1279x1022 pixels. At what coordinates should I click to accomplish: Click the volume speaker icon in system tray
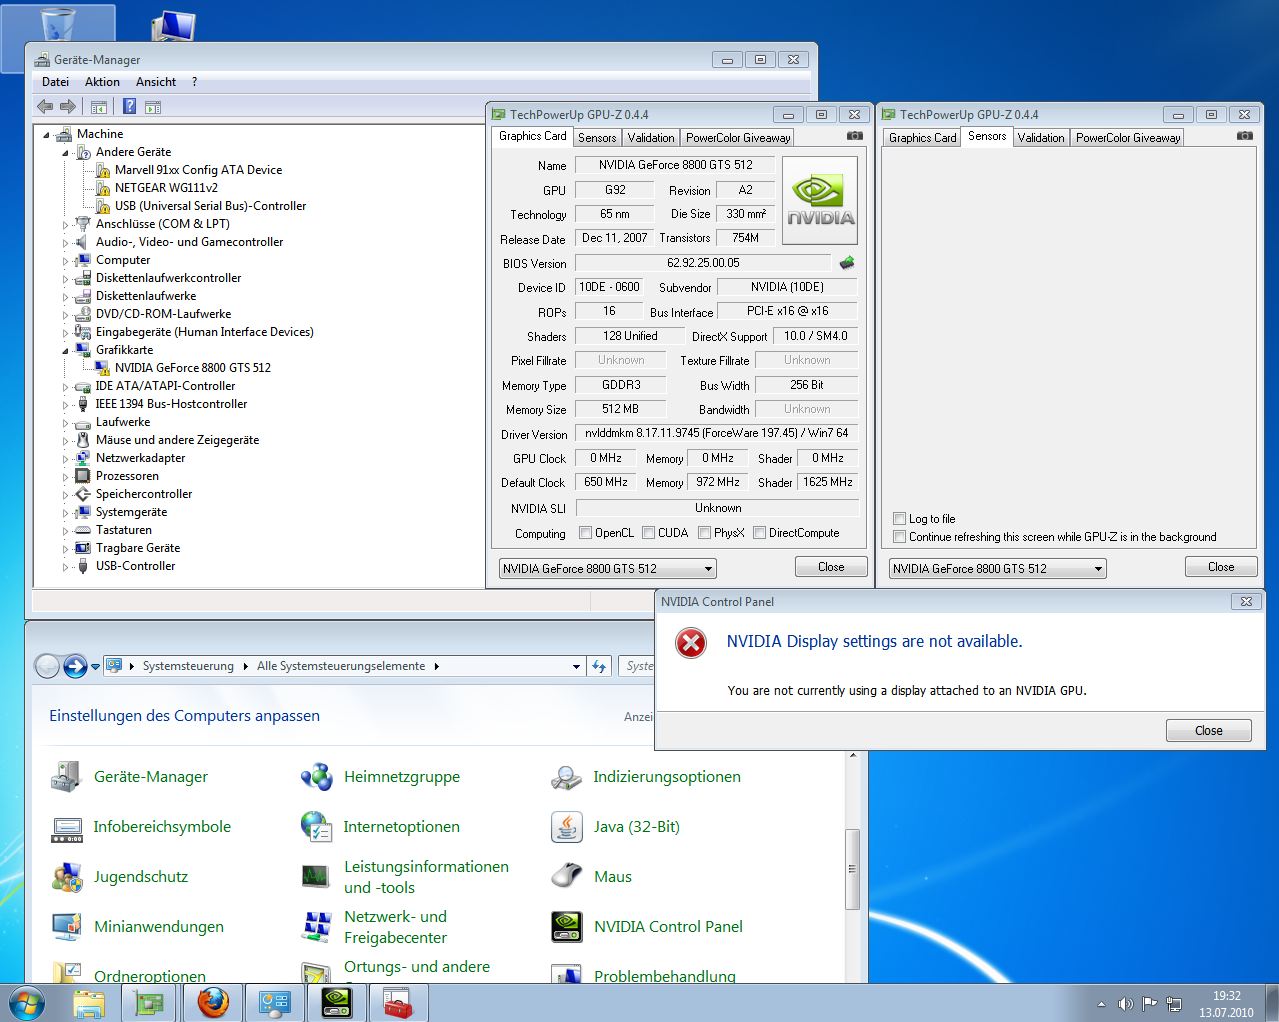(x=1125, y=1004)
